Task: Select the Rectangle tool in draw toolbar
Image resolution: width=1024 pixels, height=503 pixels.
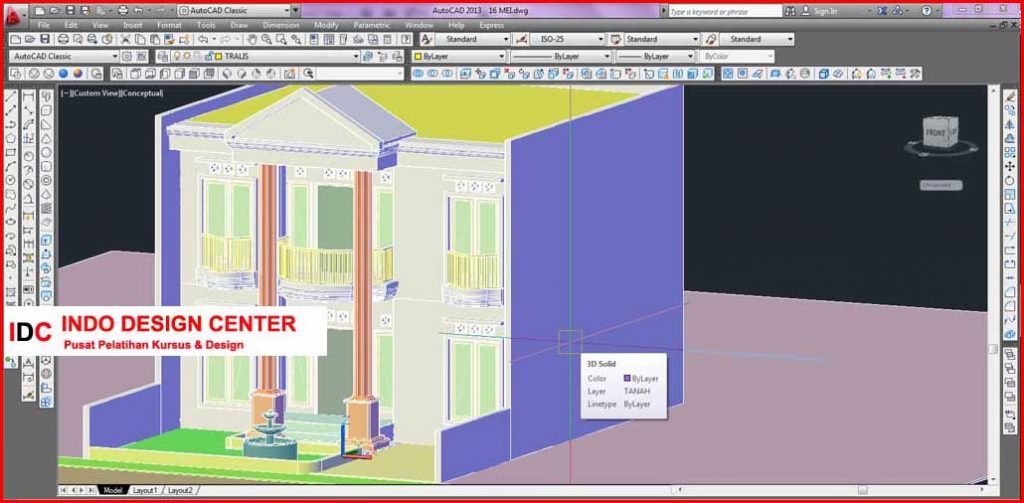Action: click(10, 152)
